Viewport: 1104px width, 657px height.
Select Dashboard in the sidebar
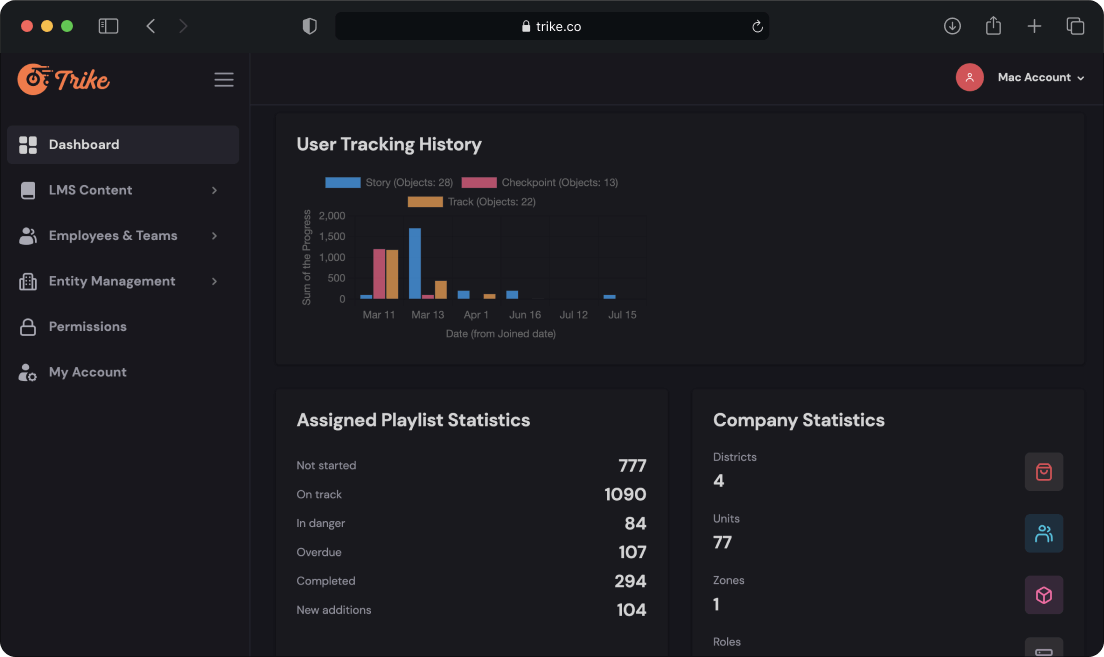(x=123, y=145)
